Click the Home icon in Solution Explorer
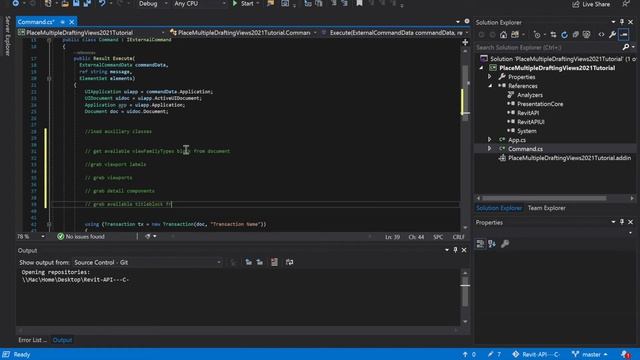 point(503,35)
